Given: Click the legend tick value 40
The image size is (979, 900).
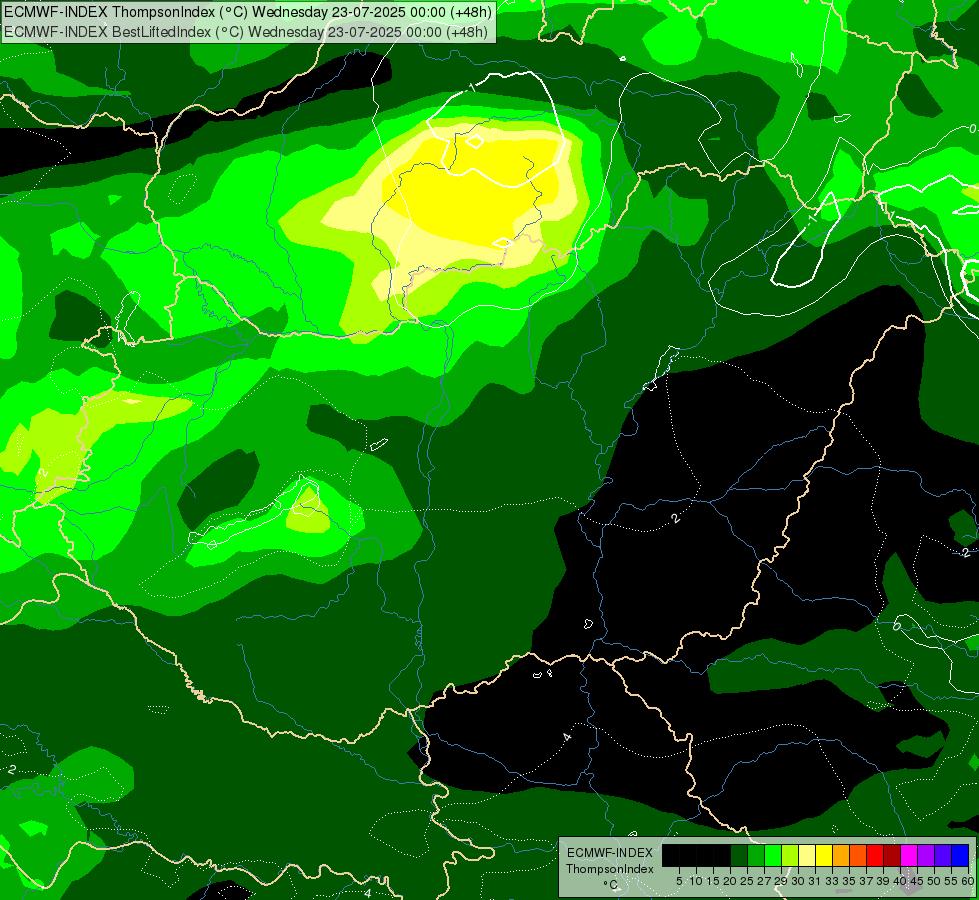Looking at the screenshot, I should [900, 881].
